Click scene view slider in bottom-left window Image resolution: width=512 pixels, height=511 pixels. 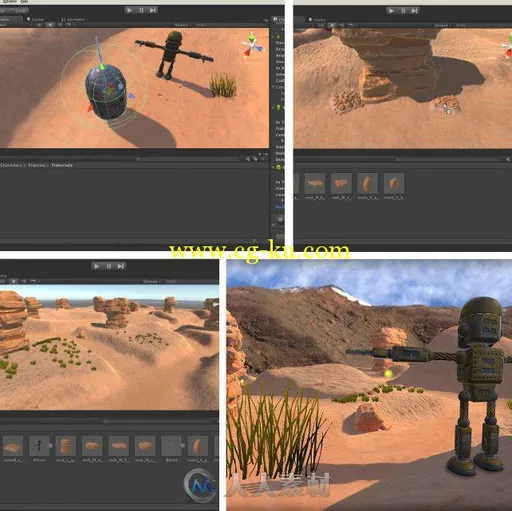157,421
